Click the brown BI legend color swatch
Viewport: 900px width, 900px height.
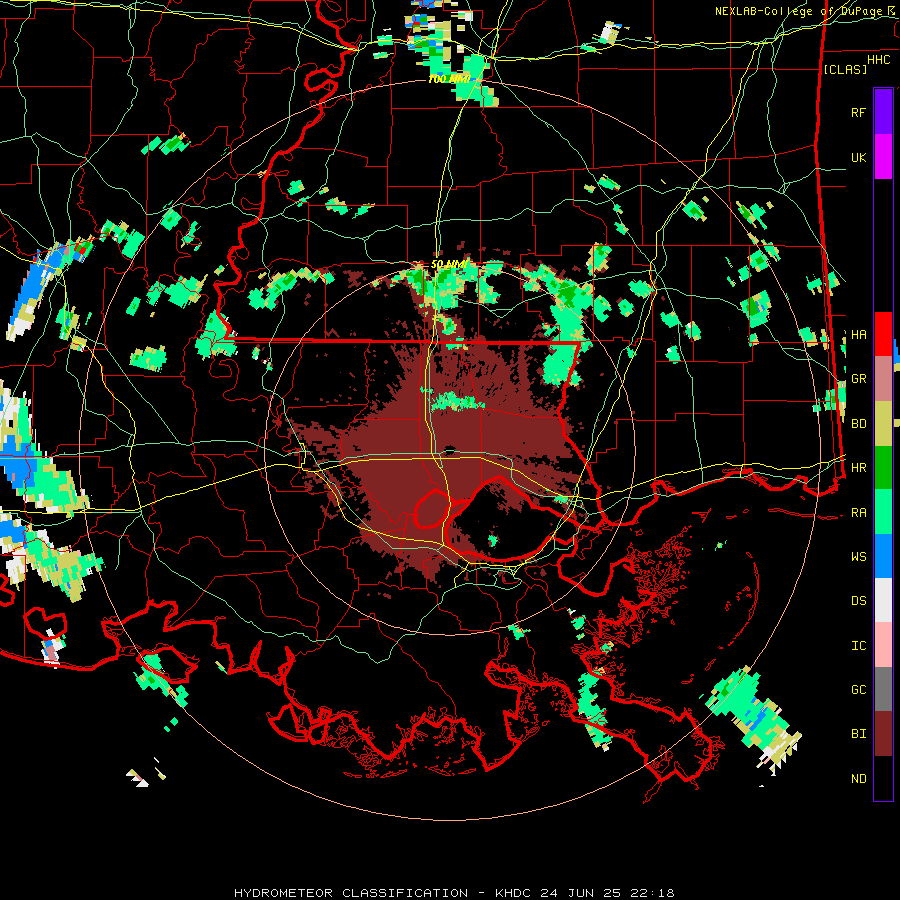point(883,734)
